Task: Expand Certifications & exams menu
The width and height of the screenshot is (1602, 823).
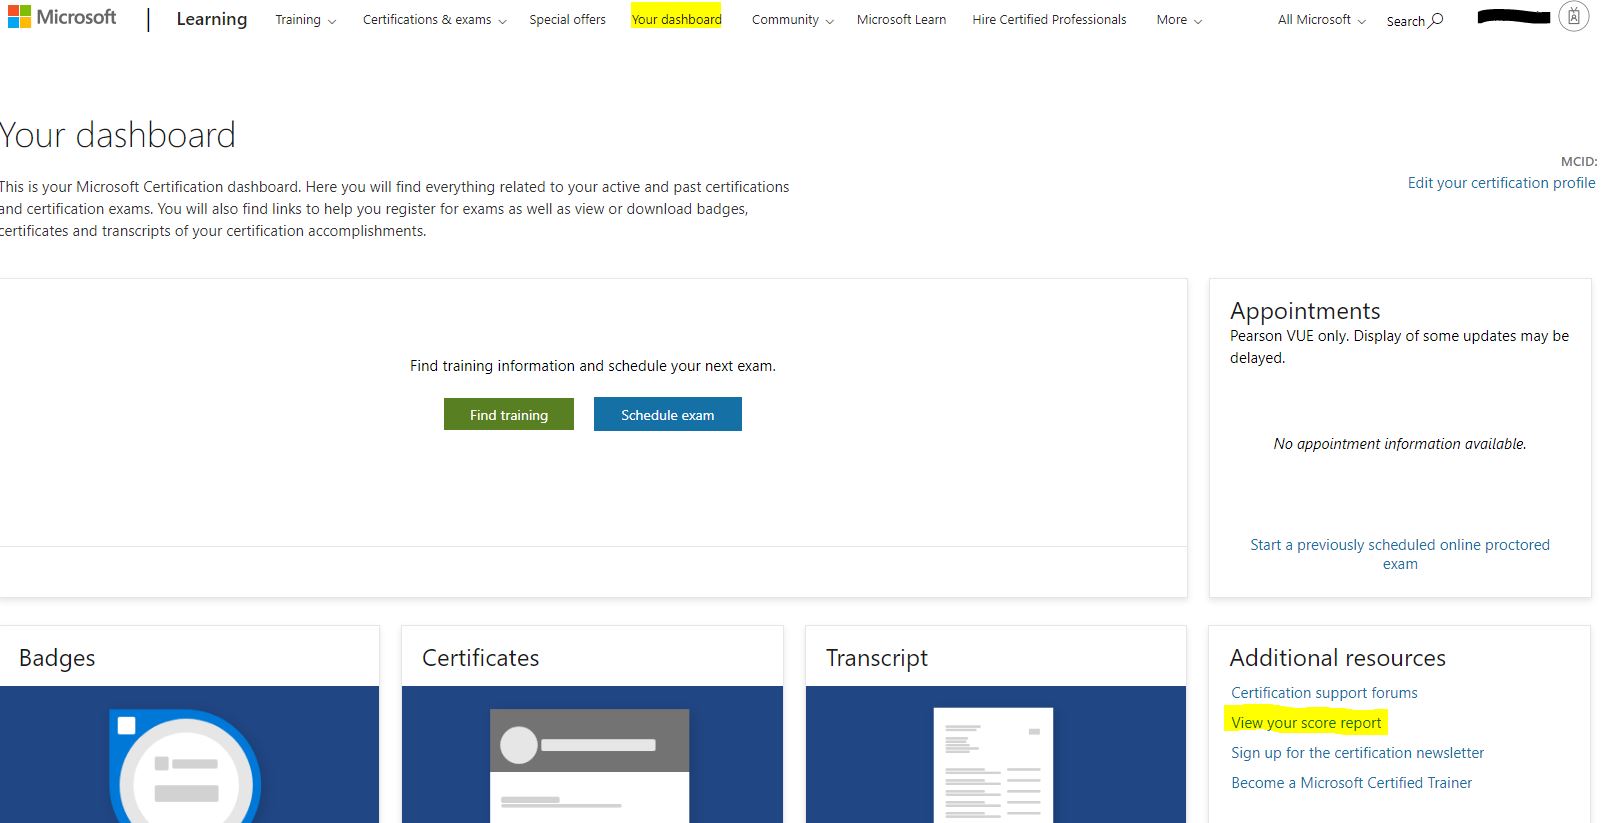Action: coord(434,20)
